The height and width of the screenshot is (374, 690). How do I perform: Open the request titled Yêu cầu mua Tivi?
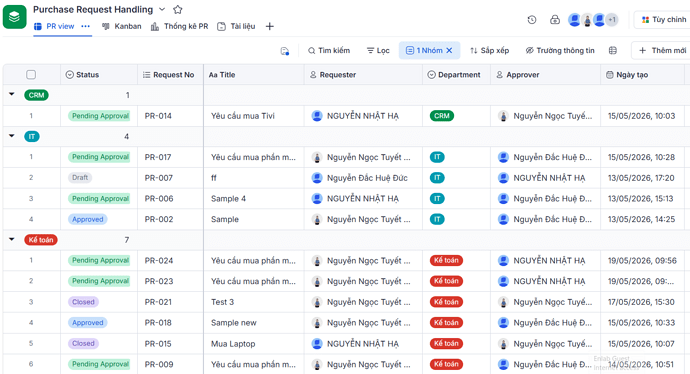[242, 116]
